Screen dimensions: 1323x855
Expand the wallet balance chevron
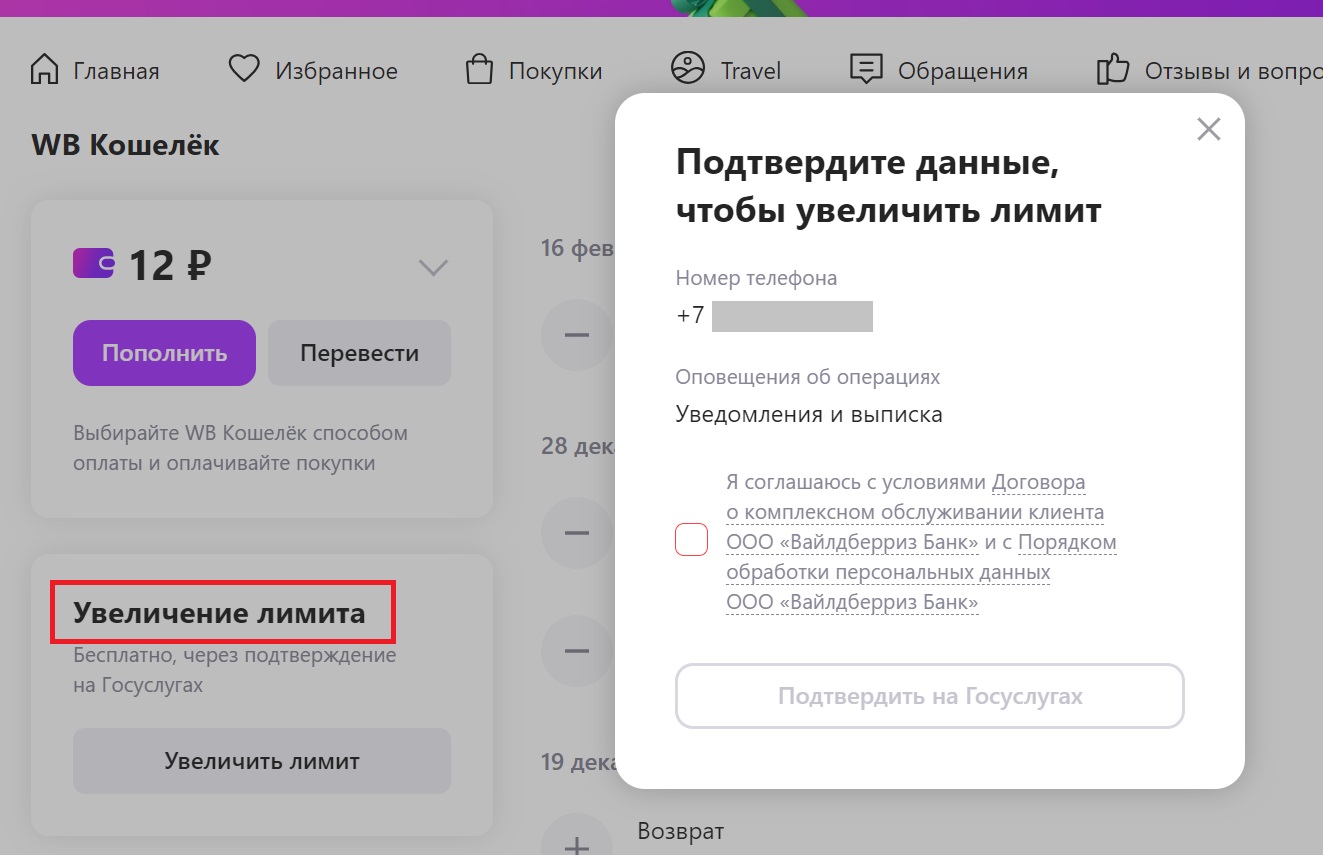tap(433, 267)
